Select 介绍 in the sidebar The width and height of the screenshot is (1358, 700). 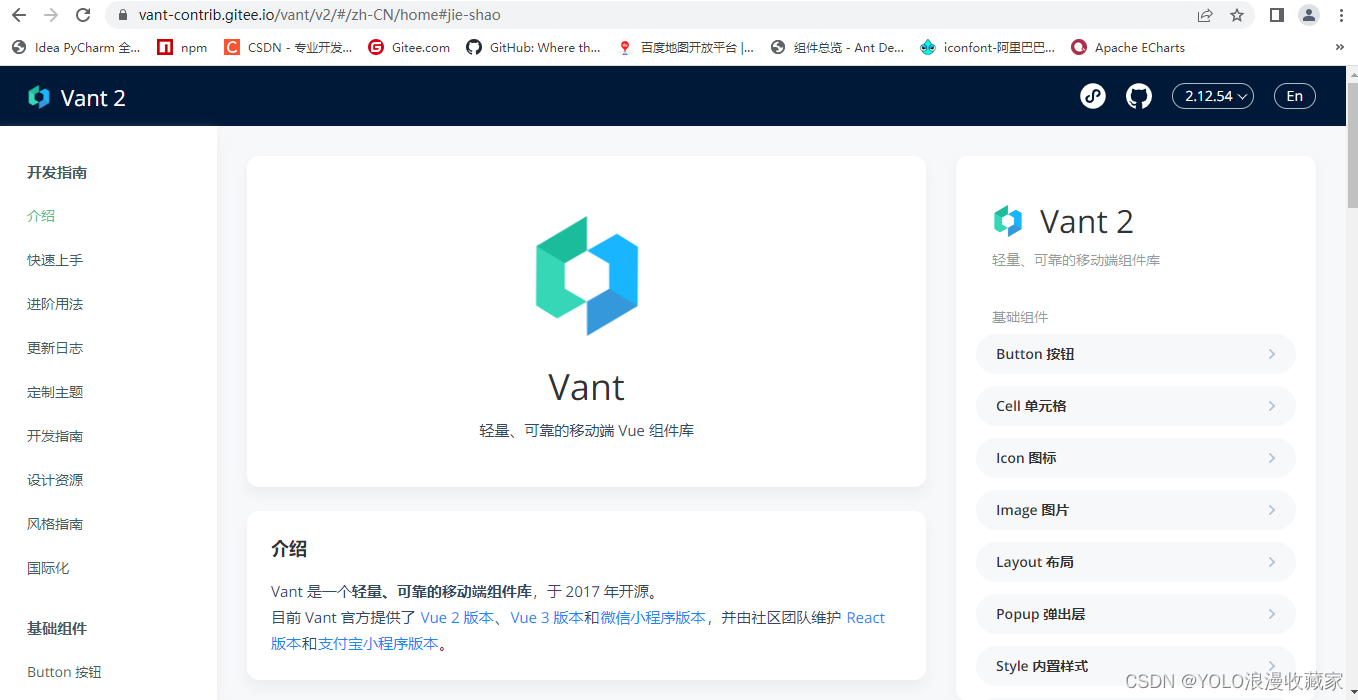click(x=41, y=216)
